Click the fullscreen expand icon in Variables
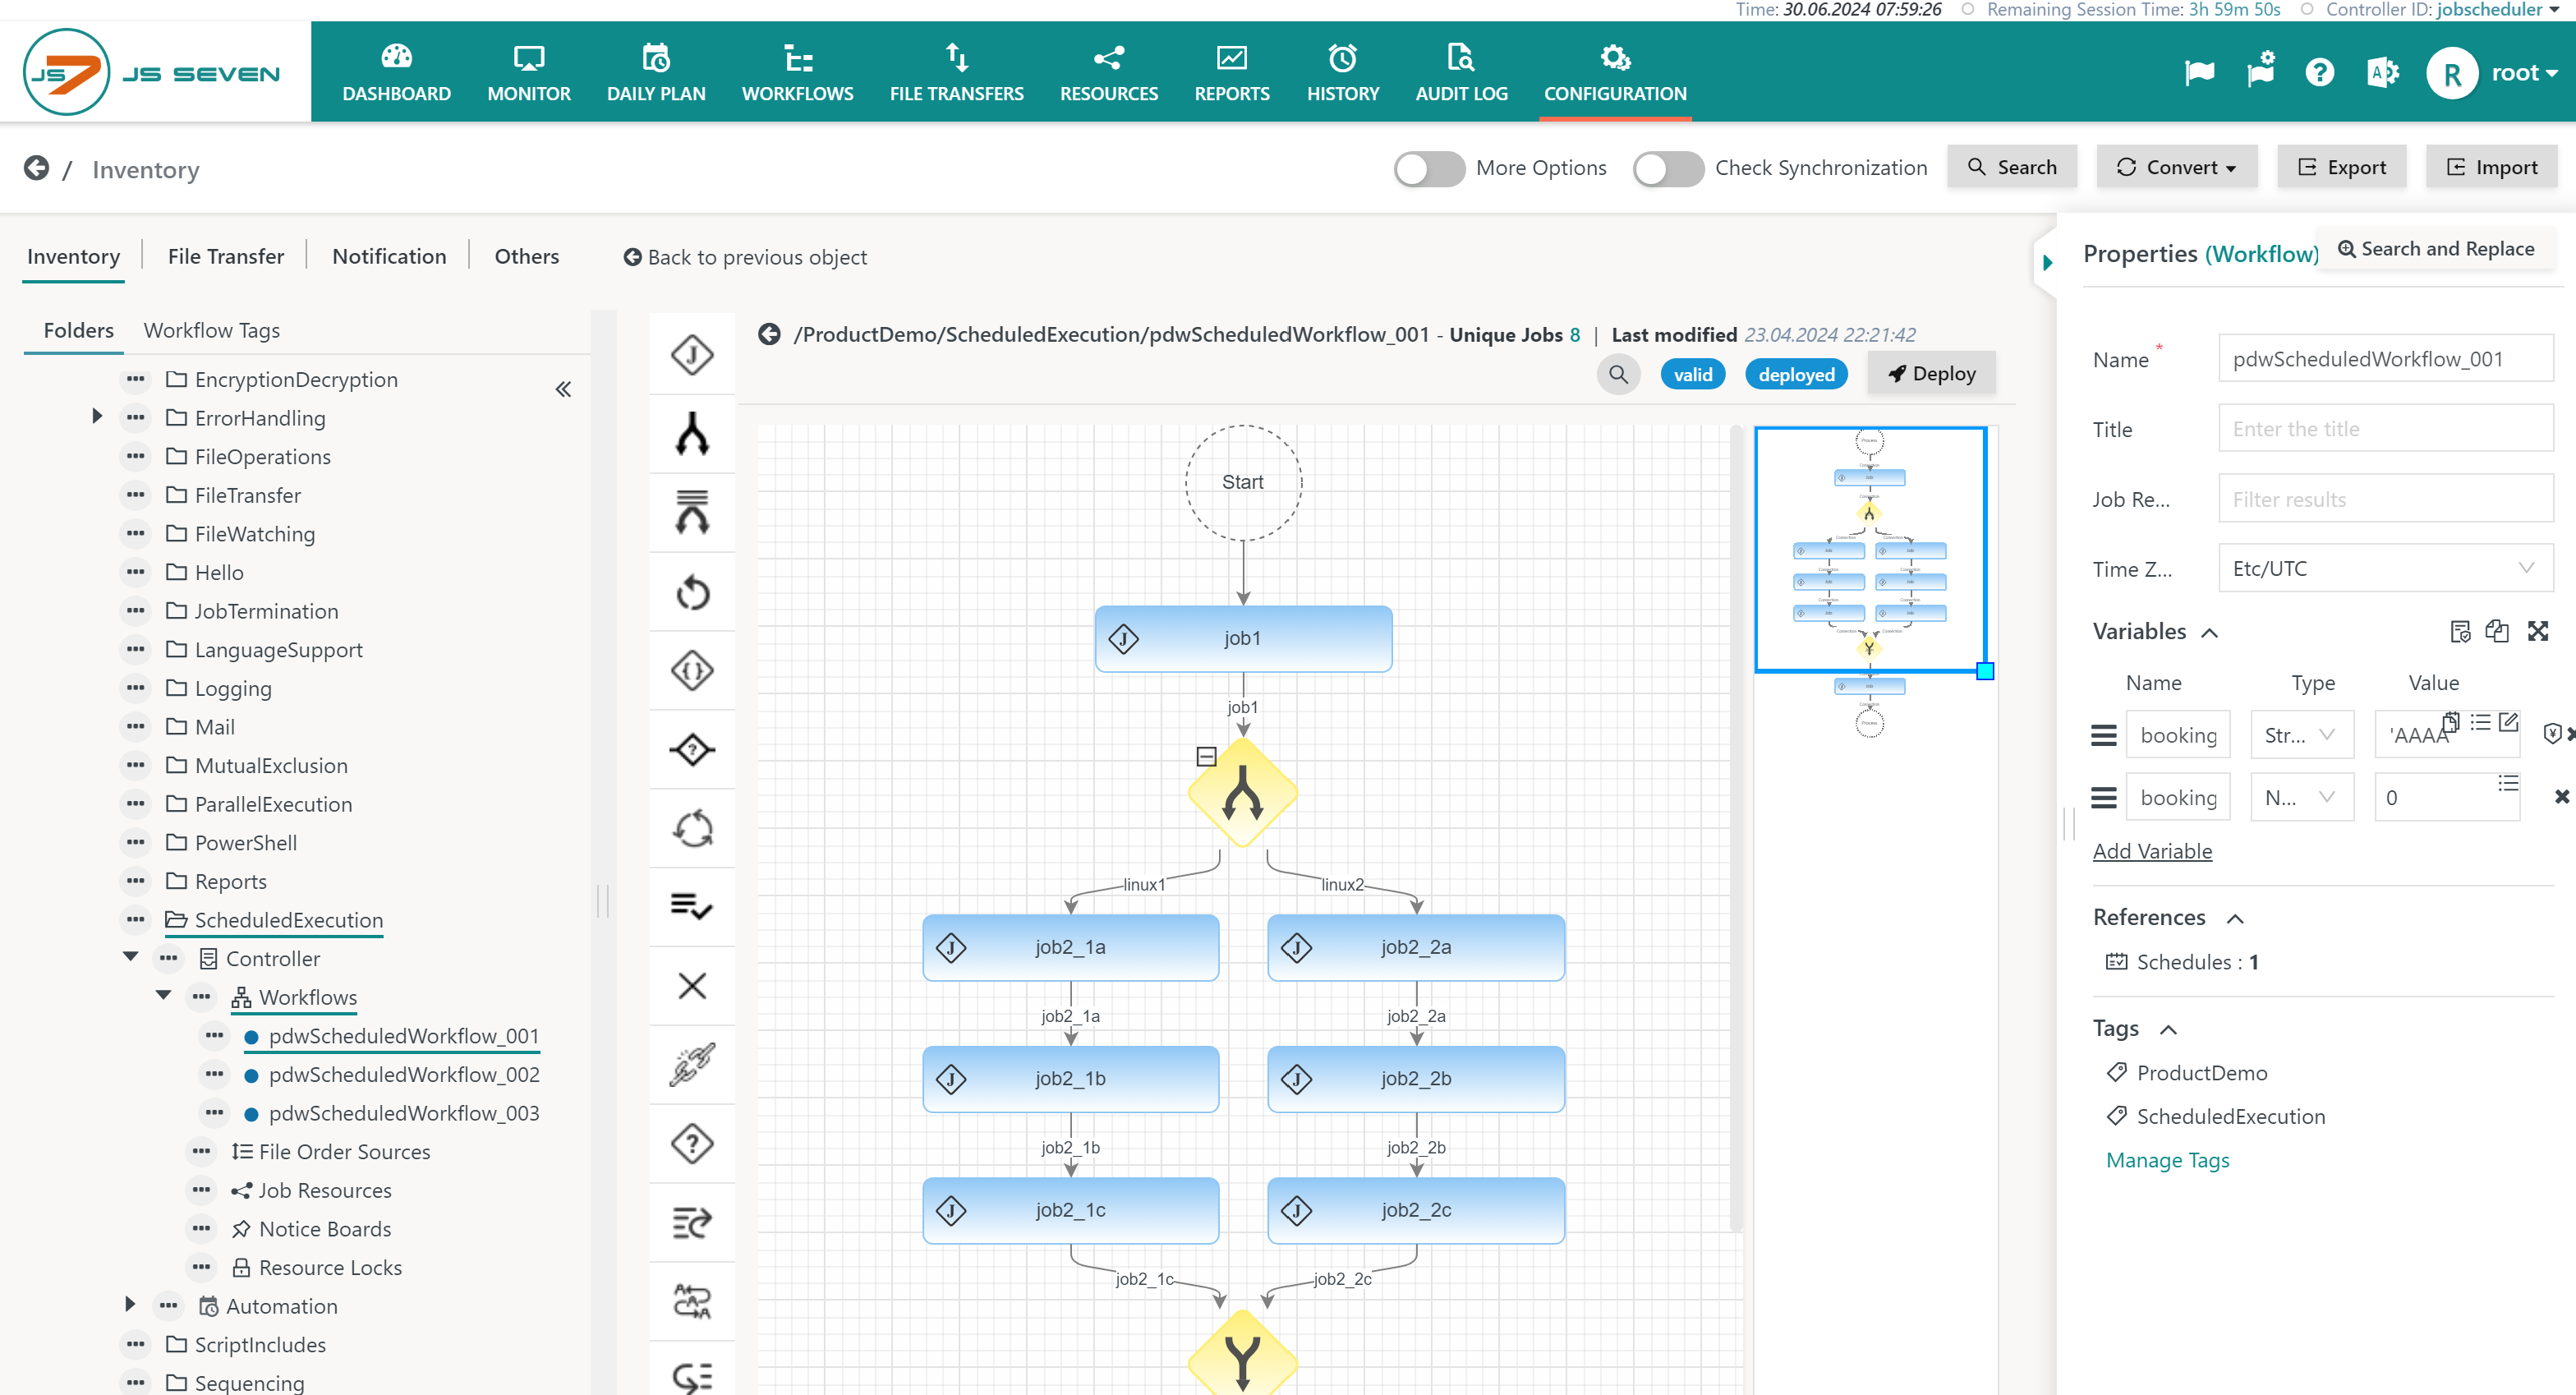The height and width of the screenshot is (1395, 2576). coord(2538,631)
